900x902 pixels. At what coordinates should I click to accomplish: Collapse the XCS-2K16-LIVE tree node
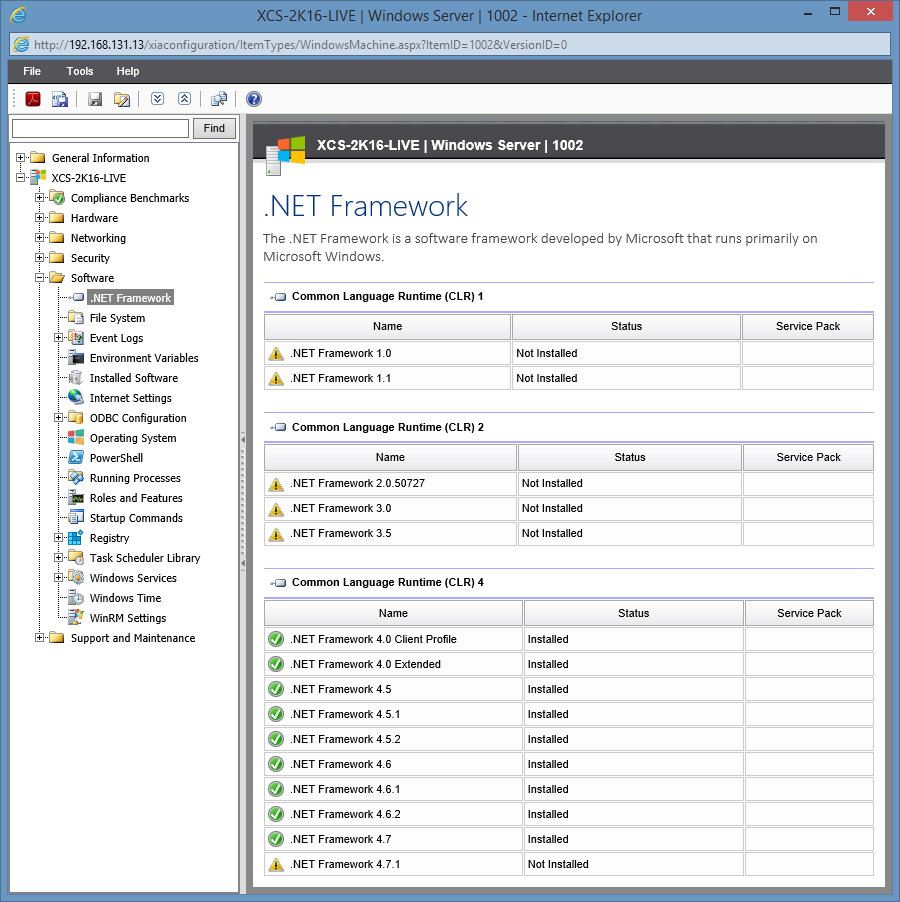(x=21, y=178)
